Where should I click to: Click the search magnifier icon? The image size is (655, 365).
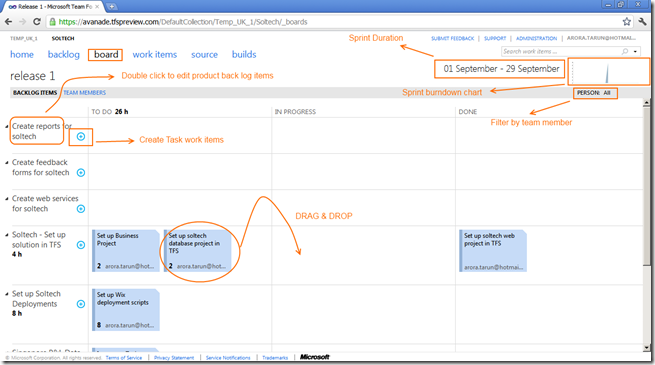click(x=625, y=51)
